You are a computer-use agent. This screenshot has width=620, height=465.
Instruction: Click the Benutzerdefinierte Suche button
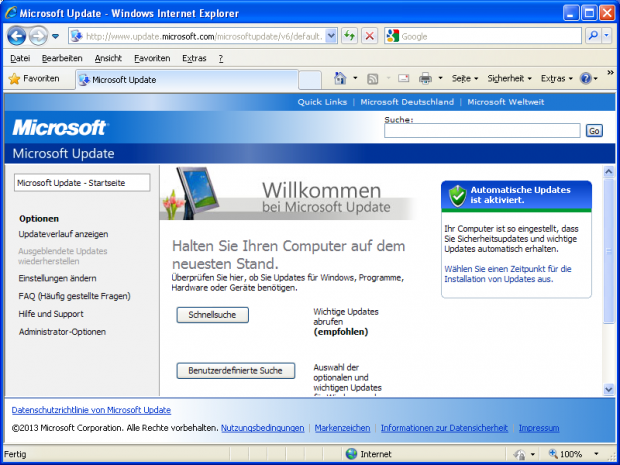(236, 371)
